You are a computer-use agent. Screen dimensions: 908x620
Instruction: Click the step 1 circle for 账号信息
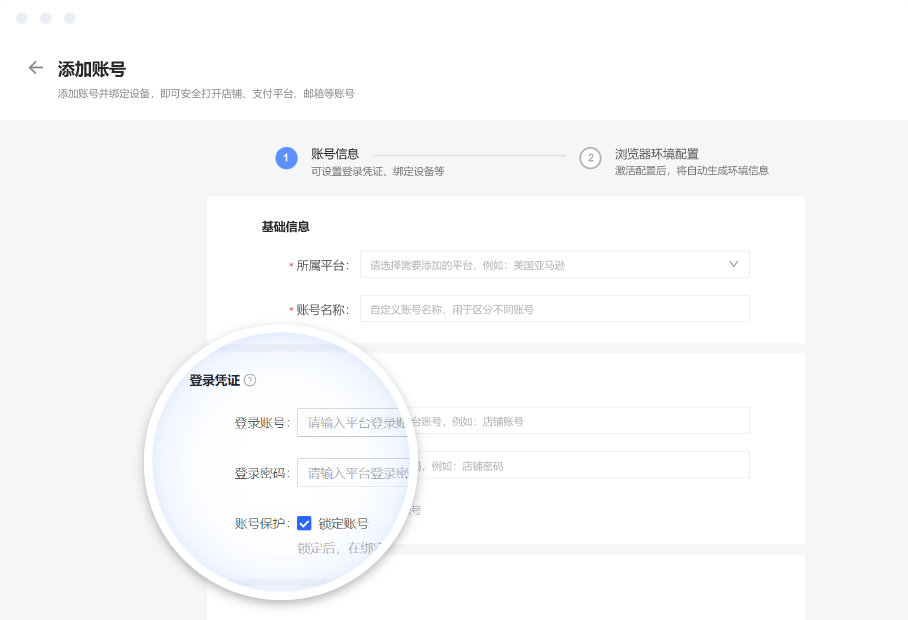coord(286,158)
